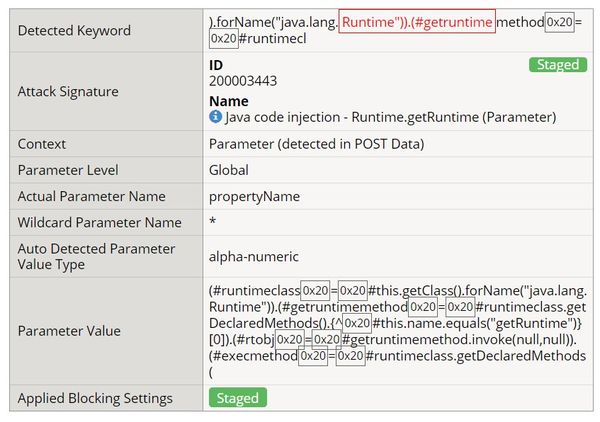Select the Parameter Value row label
The image size is (600, 422).
click(x=69, y=331)
